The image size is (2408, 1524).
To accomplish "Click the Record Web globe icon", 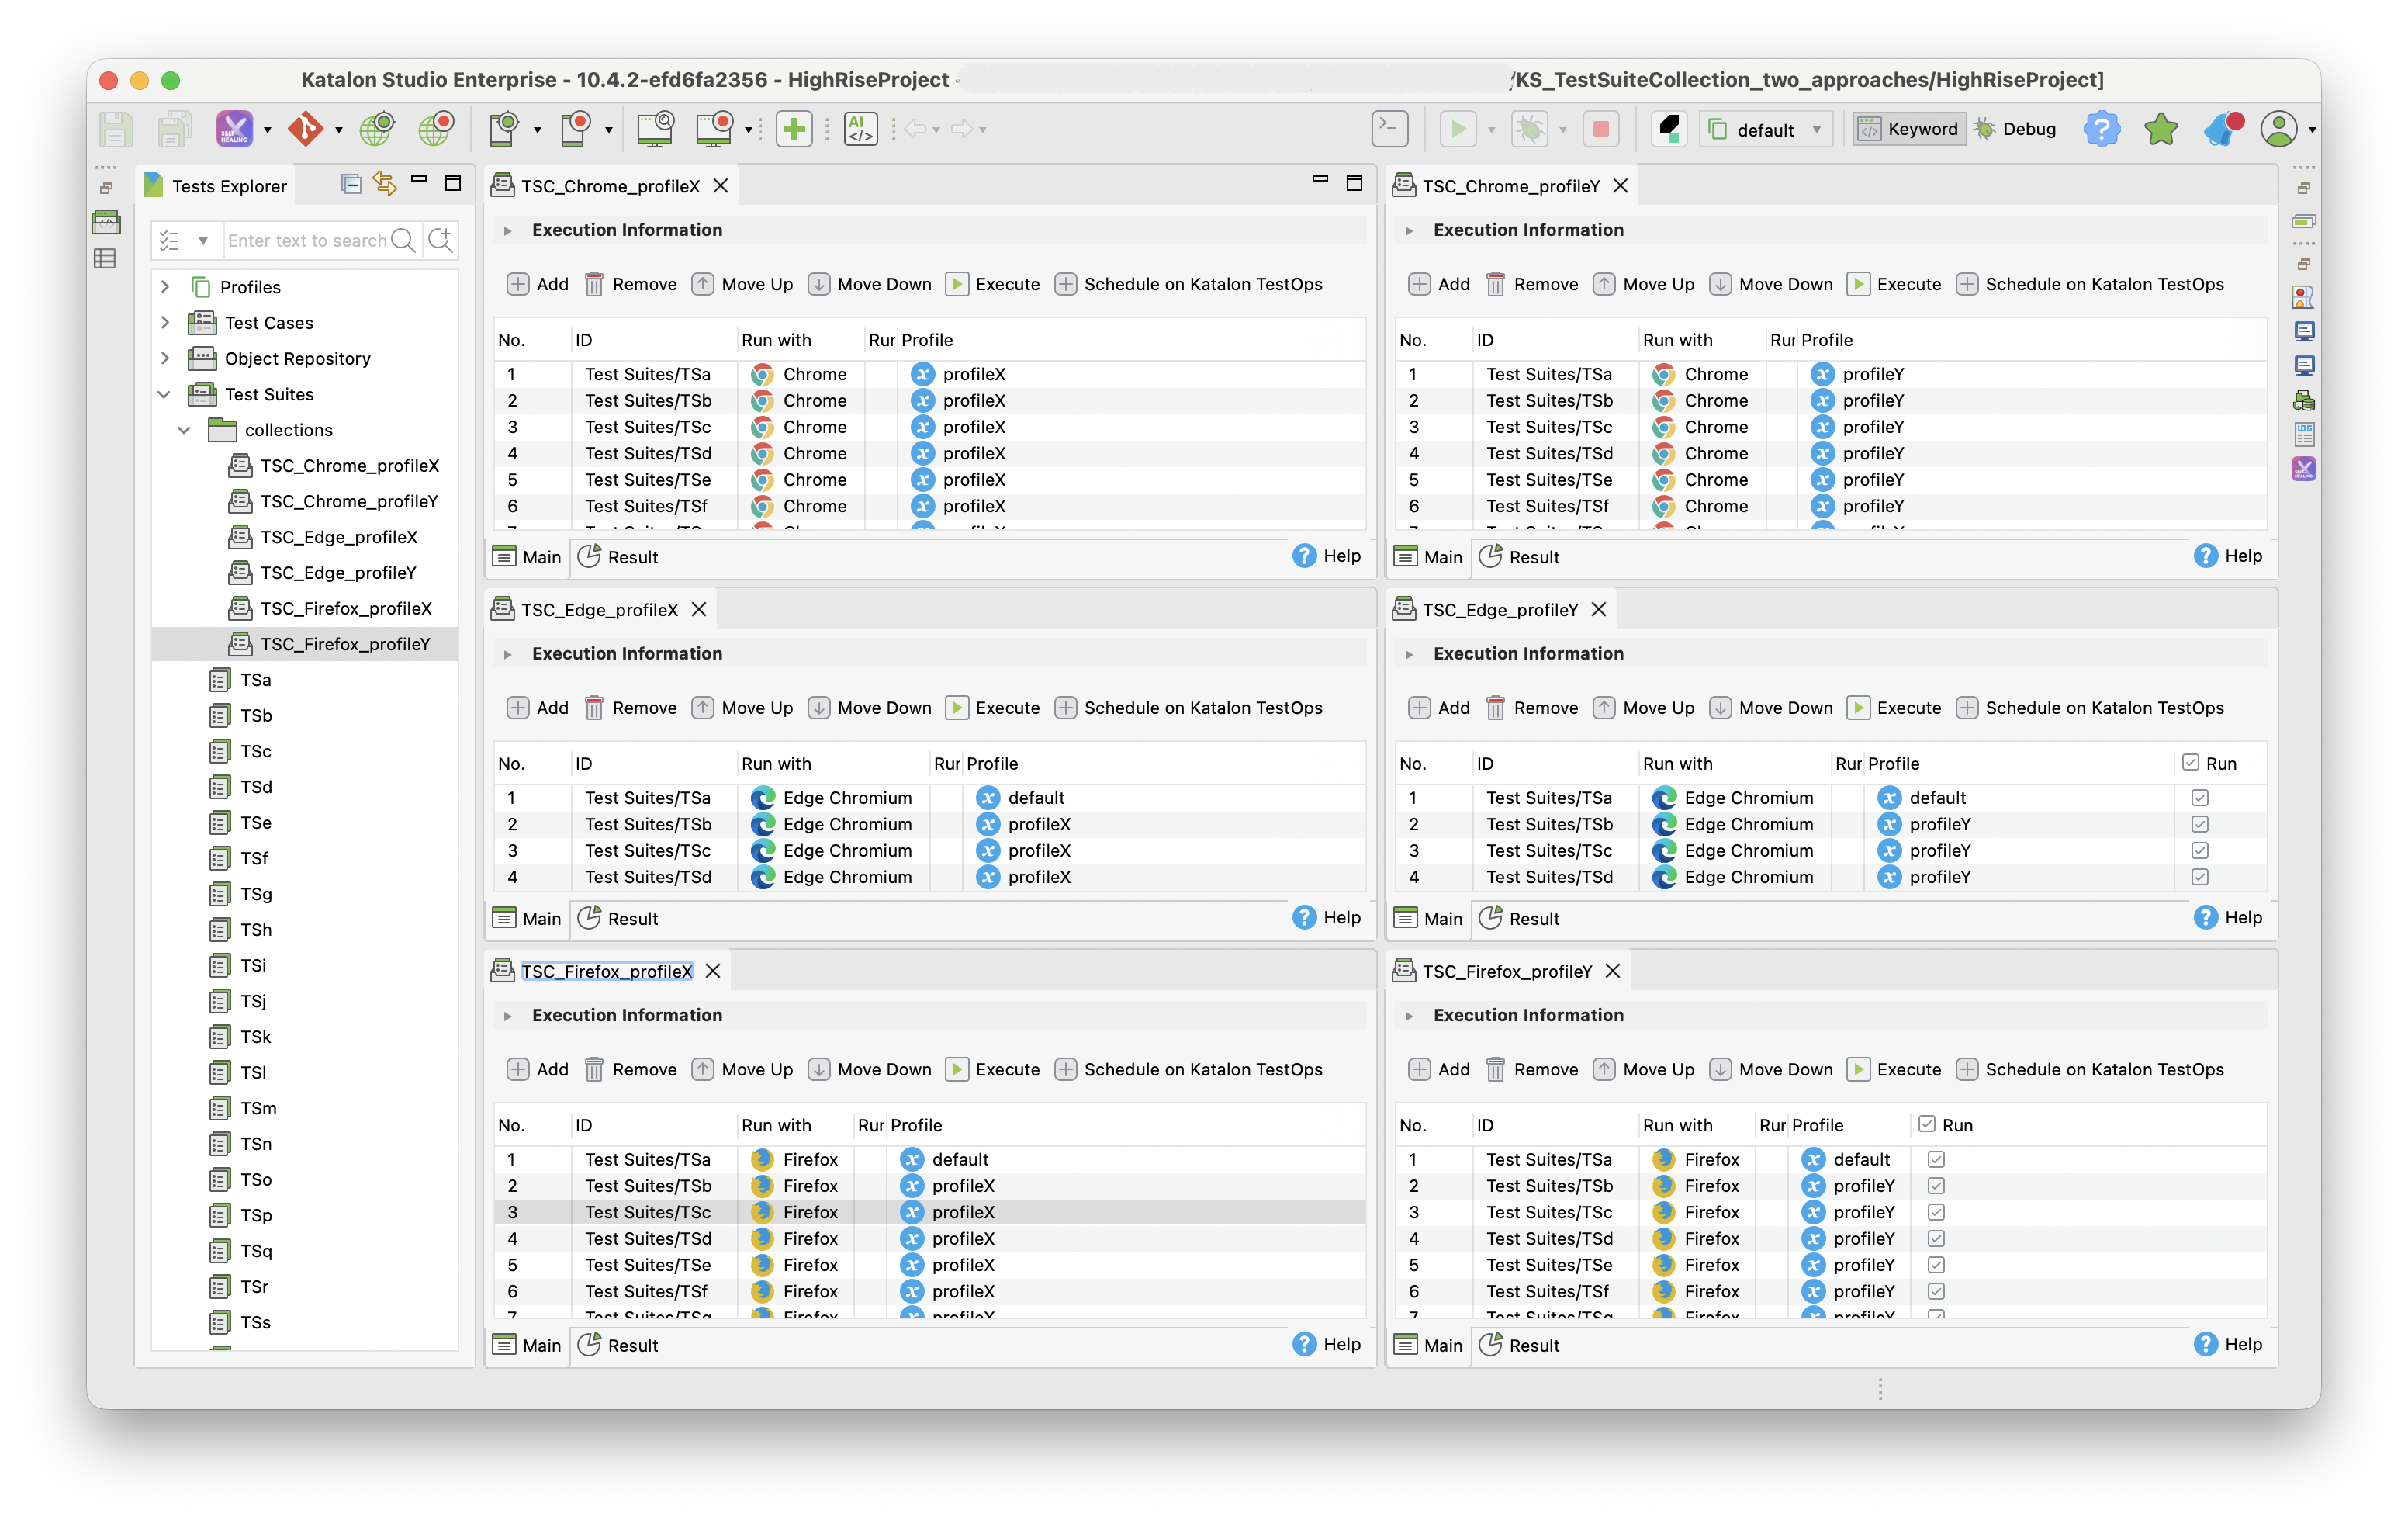I will tap(436, 129).
